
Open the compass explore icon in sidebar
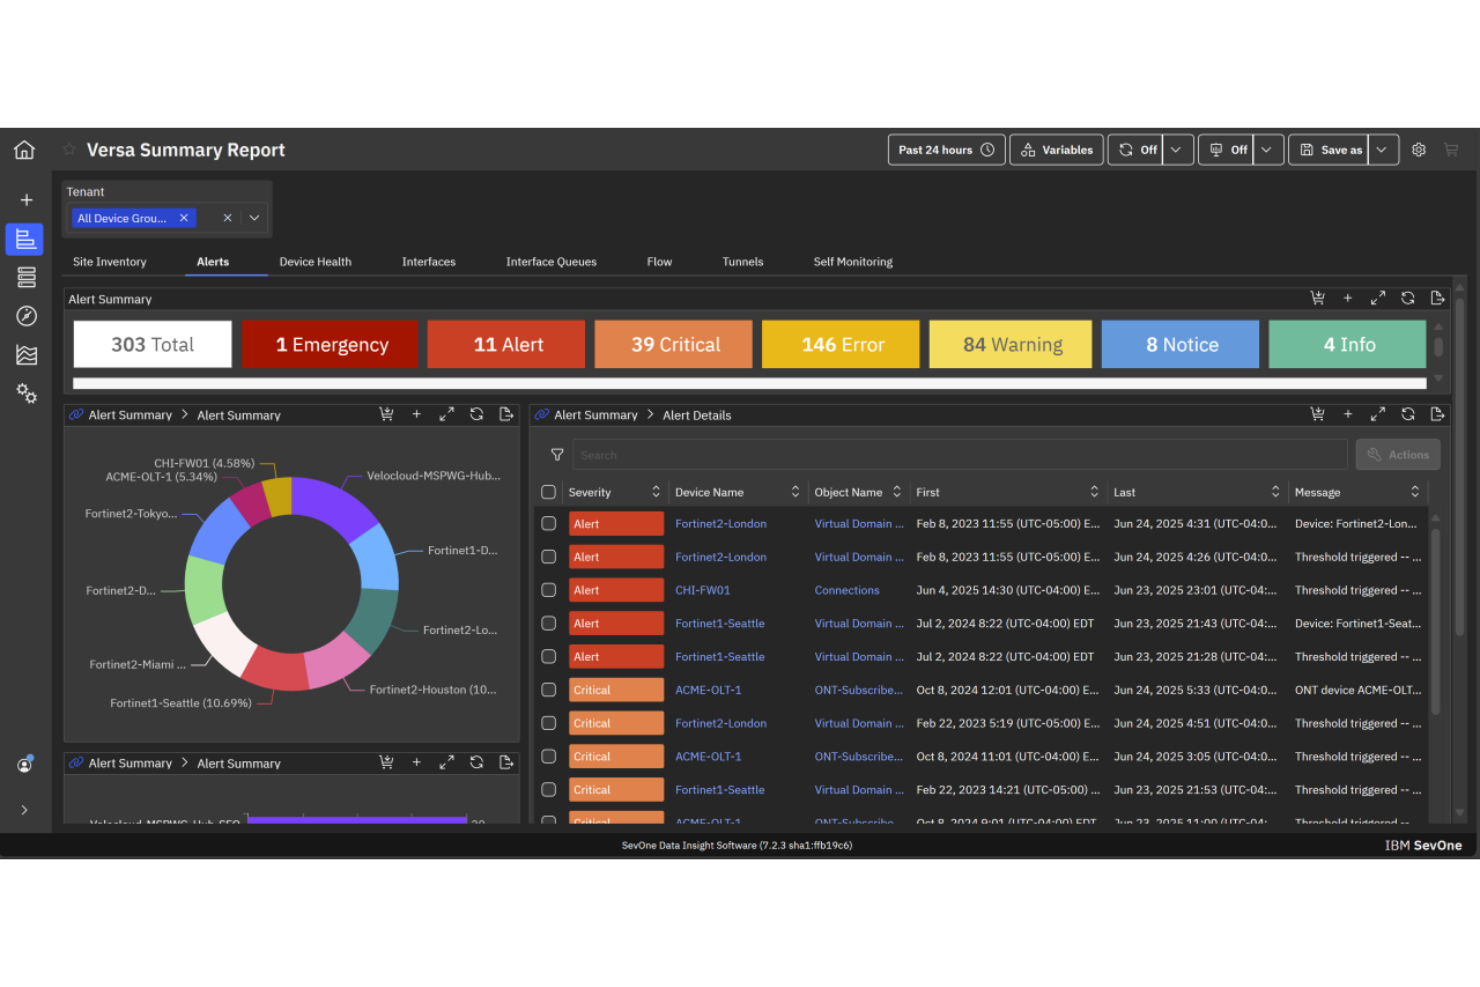(26, 316)
